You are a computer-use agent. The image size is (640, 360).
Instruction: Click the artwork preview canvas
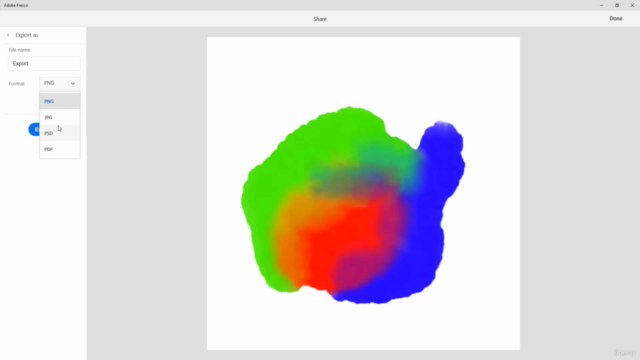coord(363,193)
